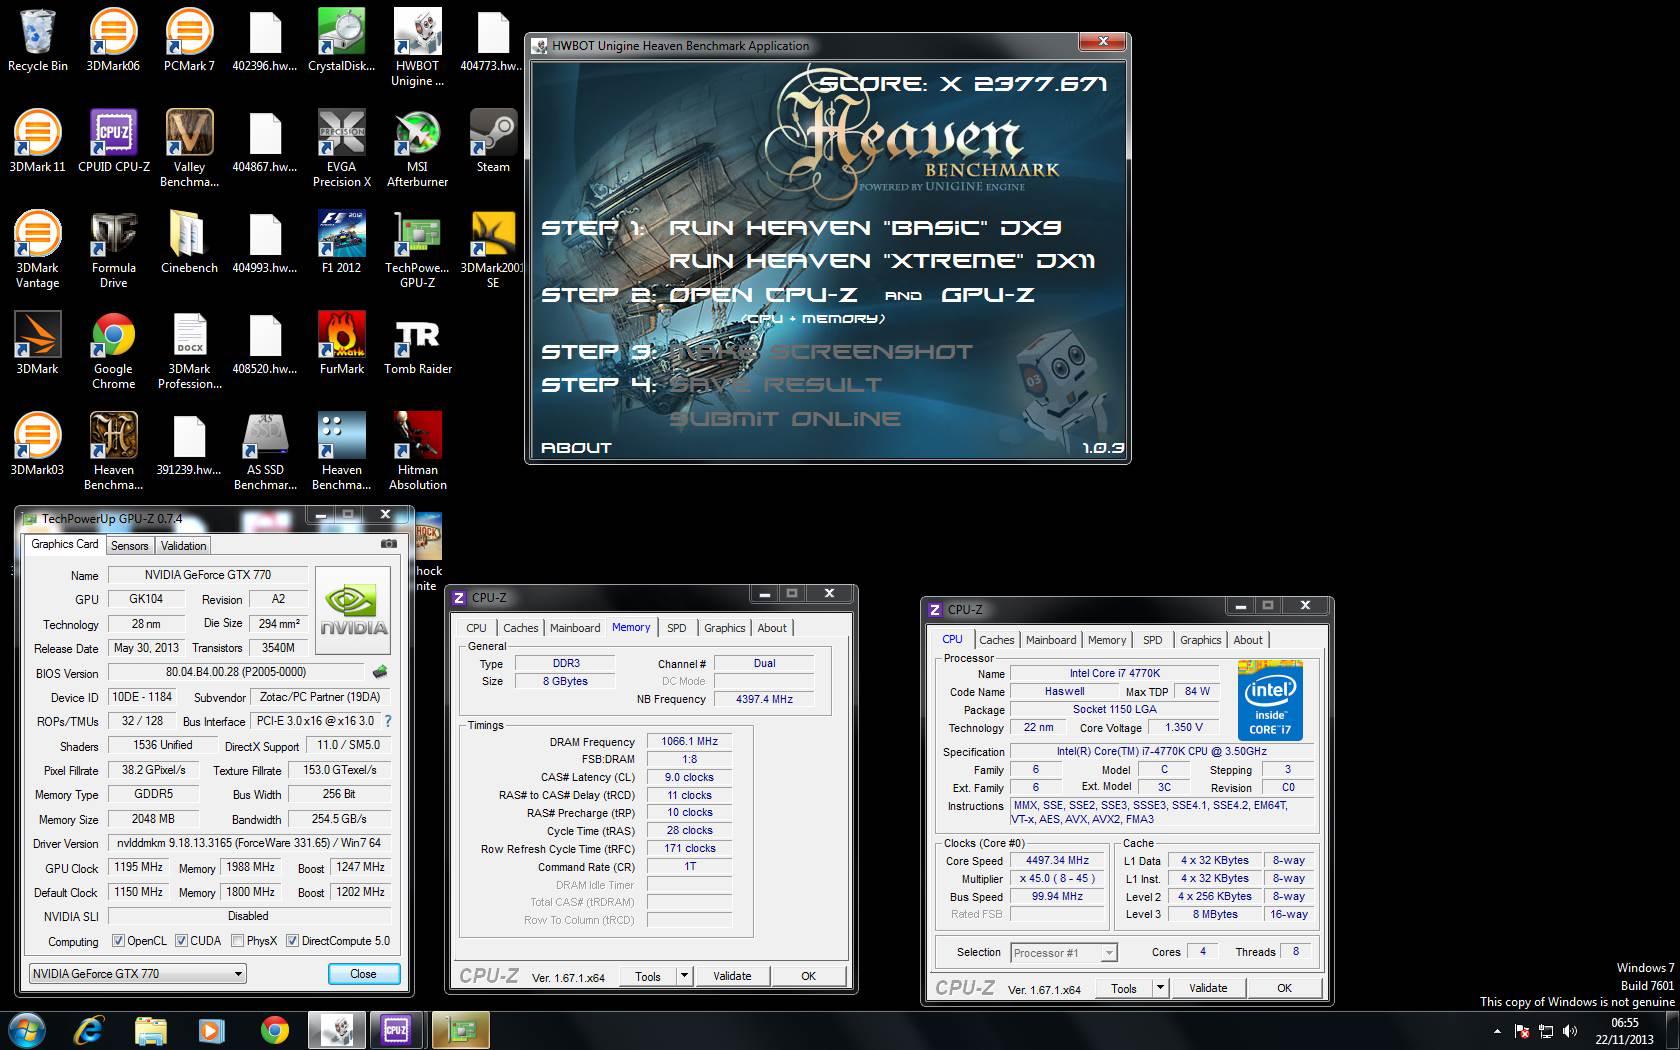Launch the F1 2012 desktop shortcut
The height and width of the screenshot is (1050, 1680).
pyautogui.click(x=341, y=243)
